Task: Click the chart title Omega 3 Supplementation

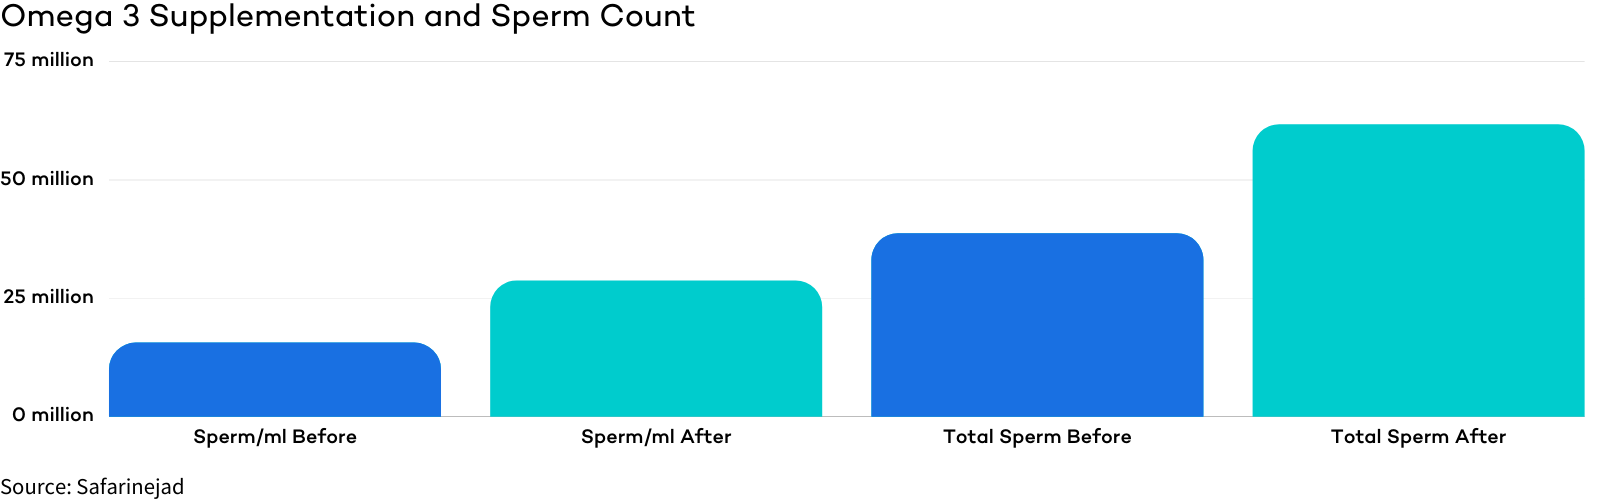Action: 208,17
